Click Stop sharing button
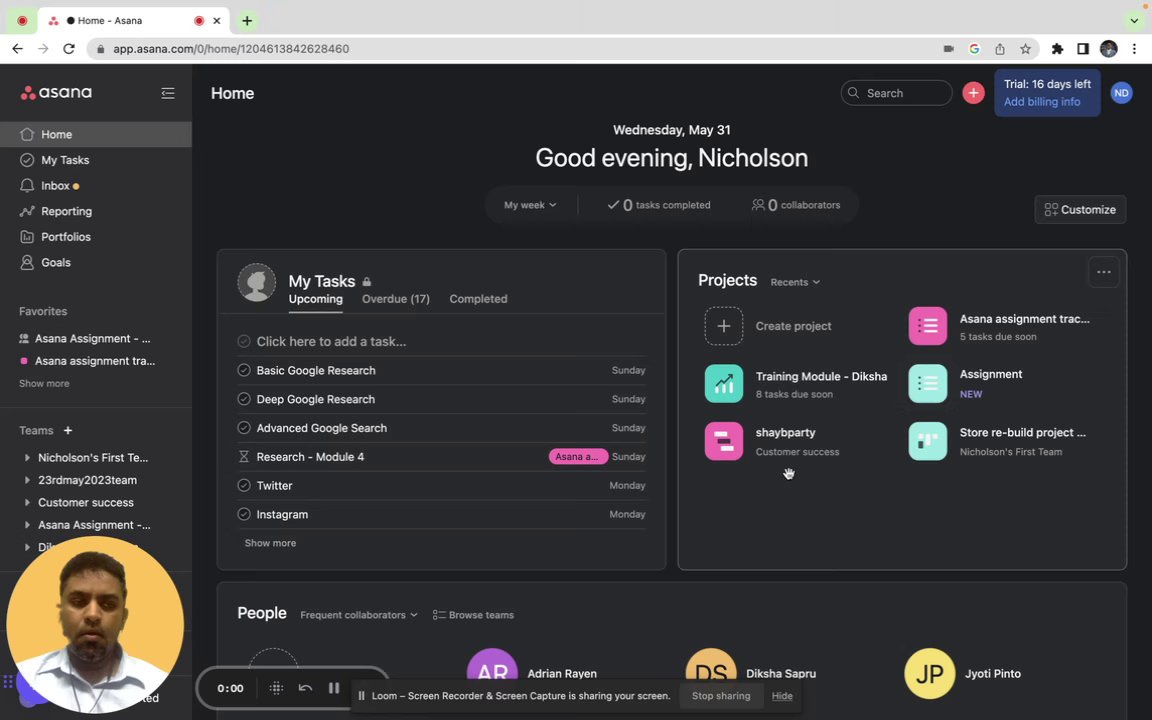The image size is (1152, 720). coord(721,696)
